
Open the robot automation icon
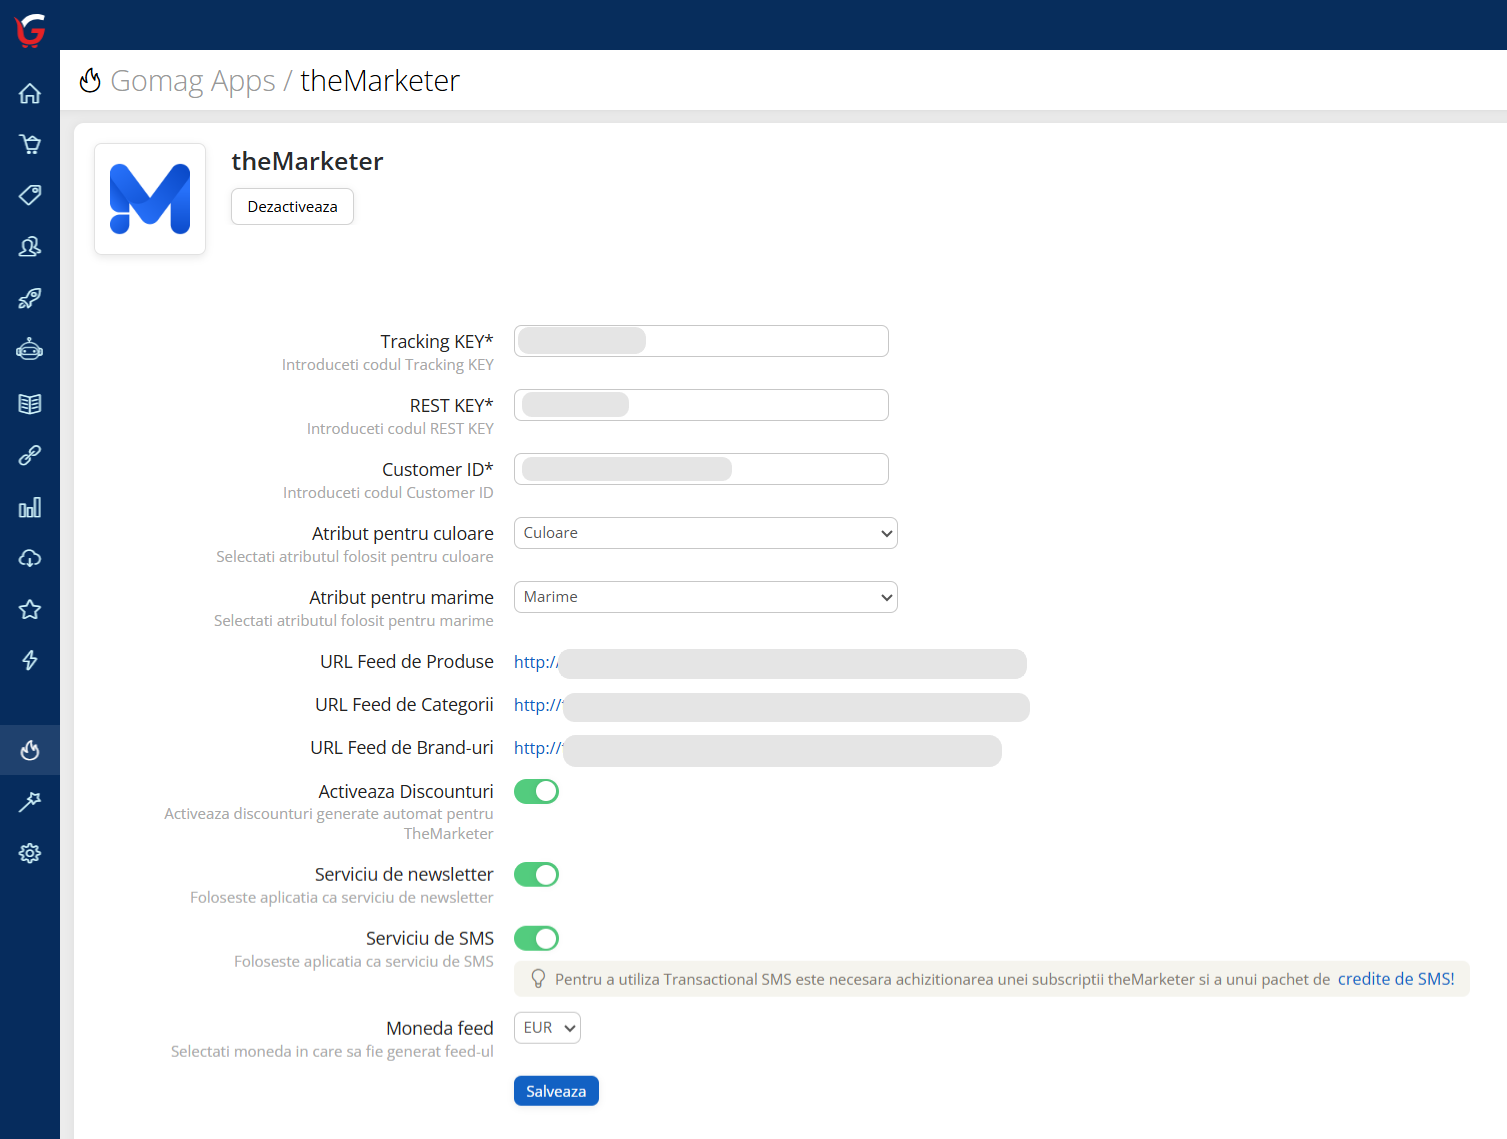[30, 349]
